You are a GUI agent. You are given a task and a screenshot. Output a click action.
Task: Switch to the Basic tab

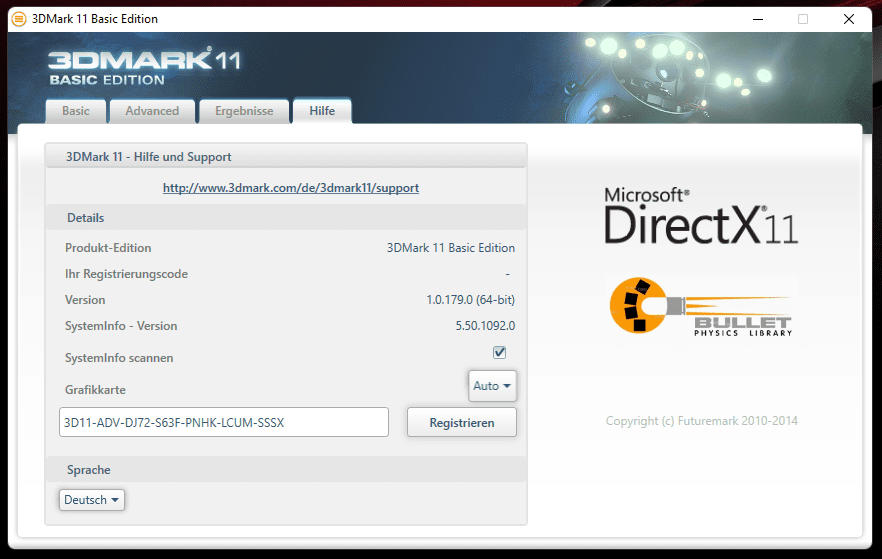click(x=75, y=111)
